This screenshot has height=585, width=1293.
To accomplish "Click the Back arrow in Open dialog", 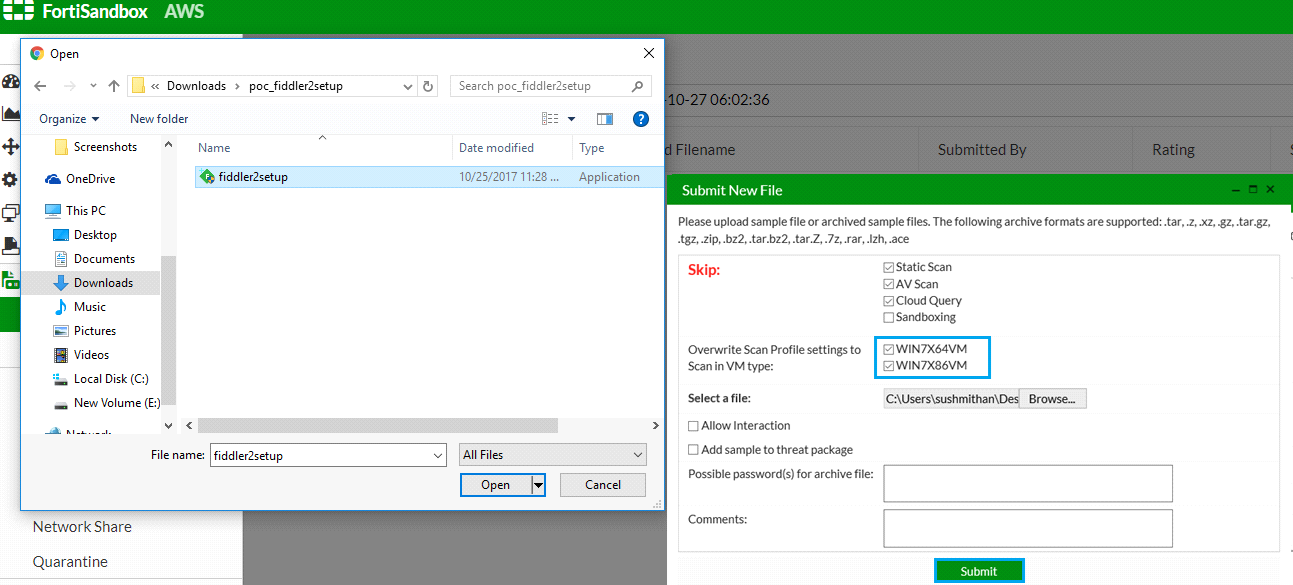I will pos(40,86).
